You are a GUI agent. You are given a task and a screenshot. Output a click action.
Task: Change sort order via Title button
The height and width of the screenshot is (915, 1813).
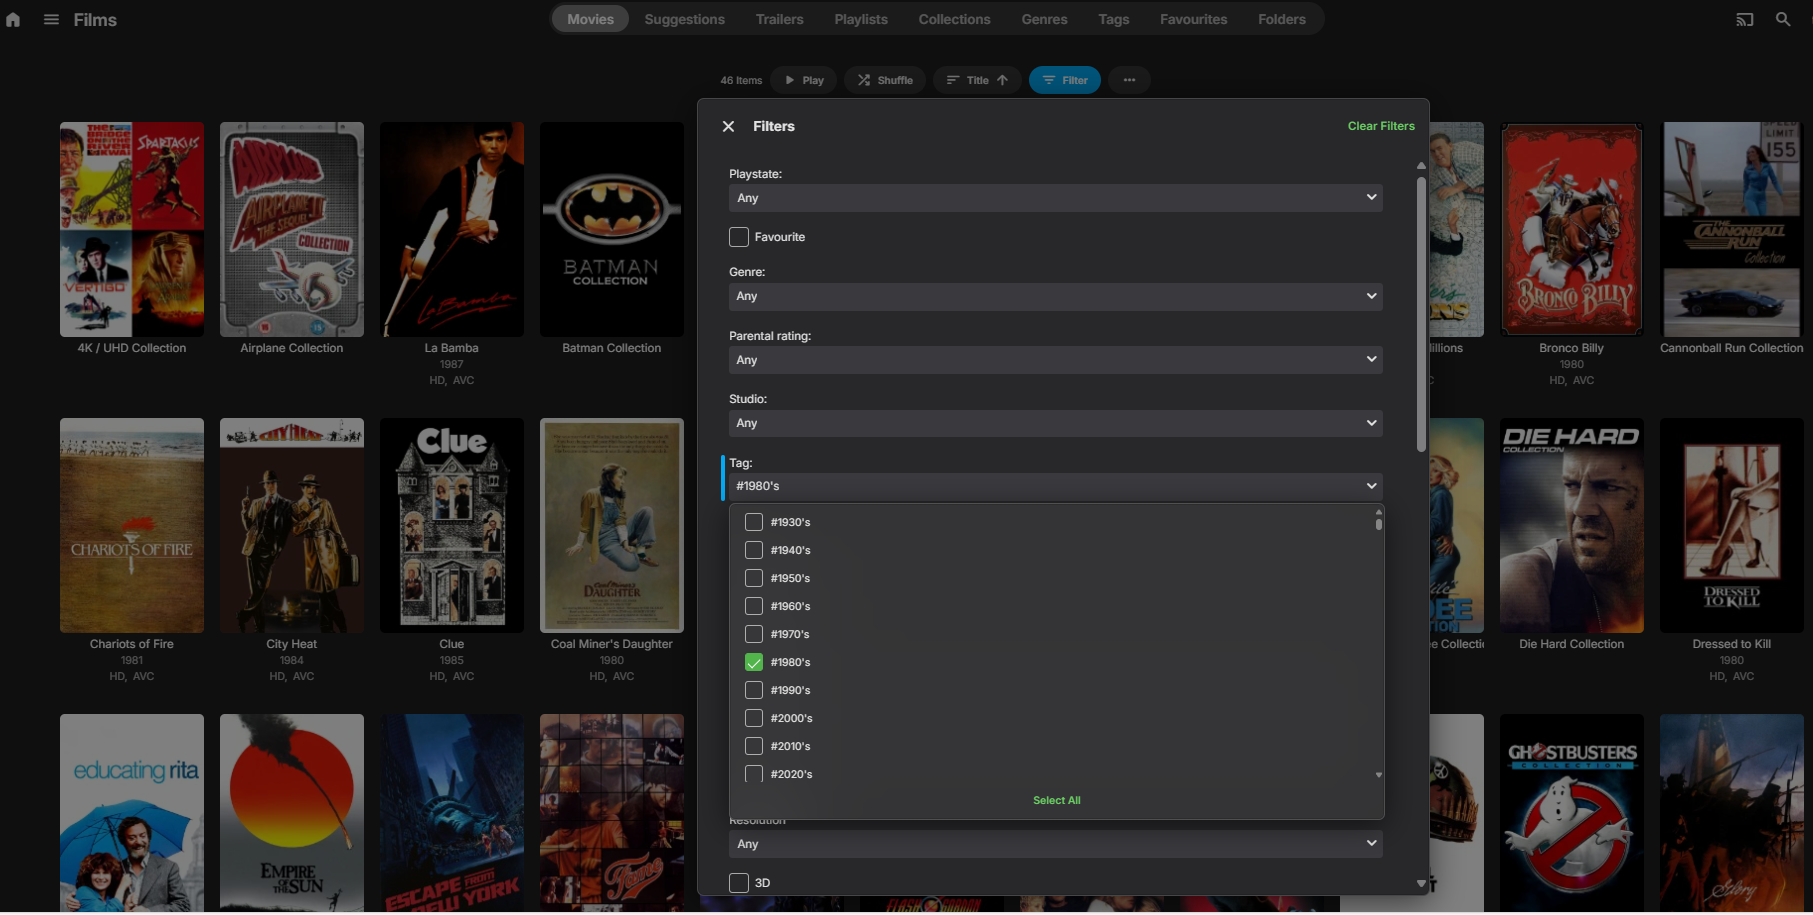(x=977, y=80)
